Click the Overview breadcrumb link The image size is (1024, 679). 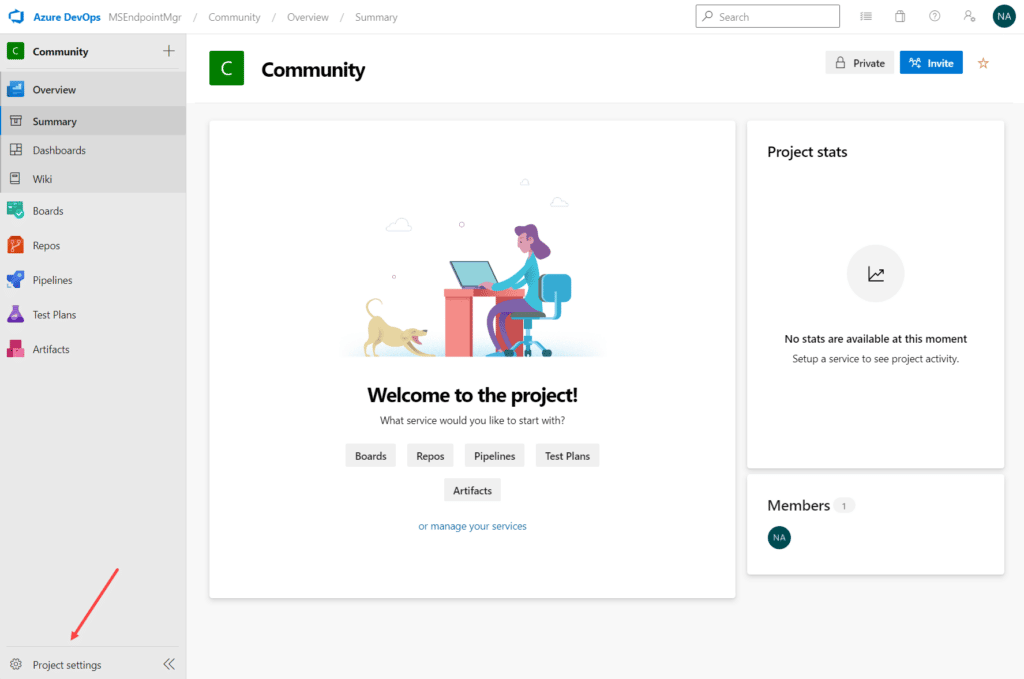[308, 17]
